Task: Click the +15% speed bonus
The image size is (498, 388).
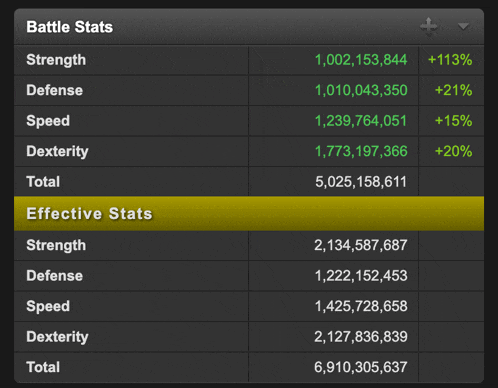Action: [453, 121]
